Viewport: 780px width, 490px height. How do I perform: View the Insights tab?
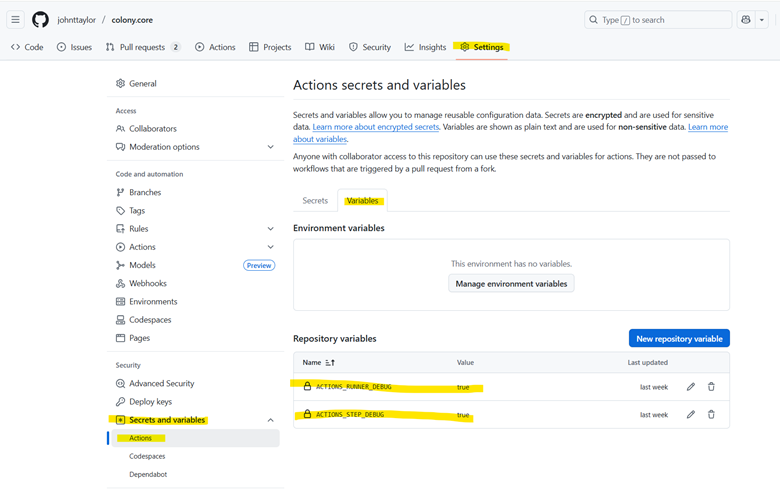pyautogui.click(x=425, y=47)
